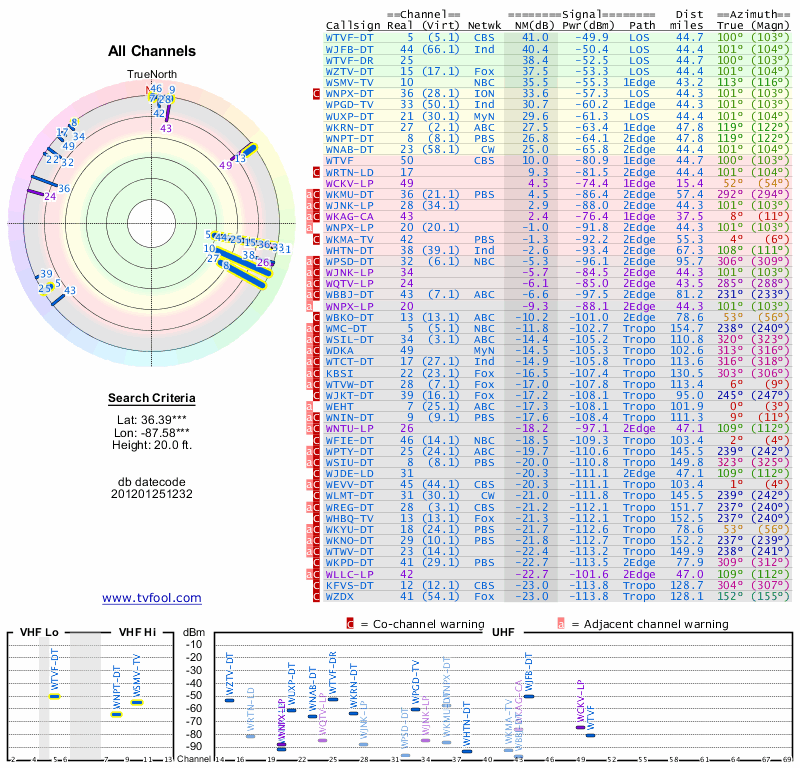Select the WCKV-LP callsign in table
Screen dimensions: 800x768
tap(349, 183)
